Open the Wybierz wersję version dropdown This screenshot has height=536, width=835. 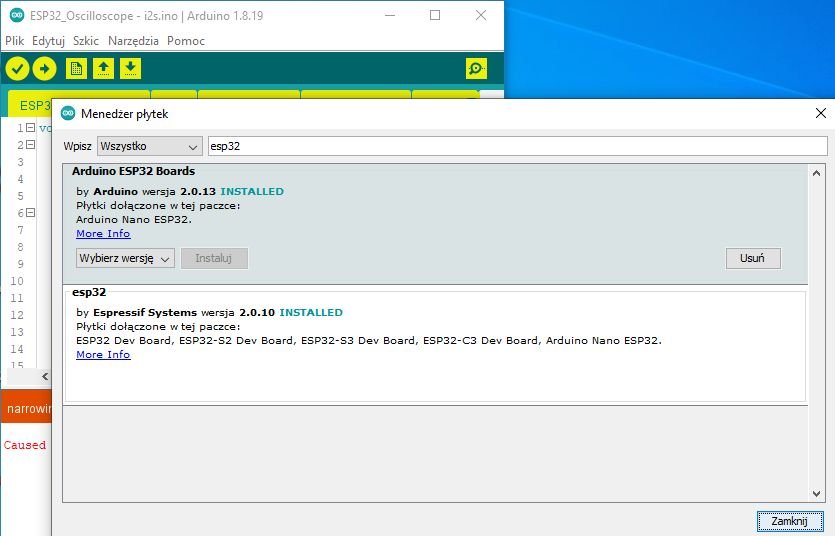125,258
